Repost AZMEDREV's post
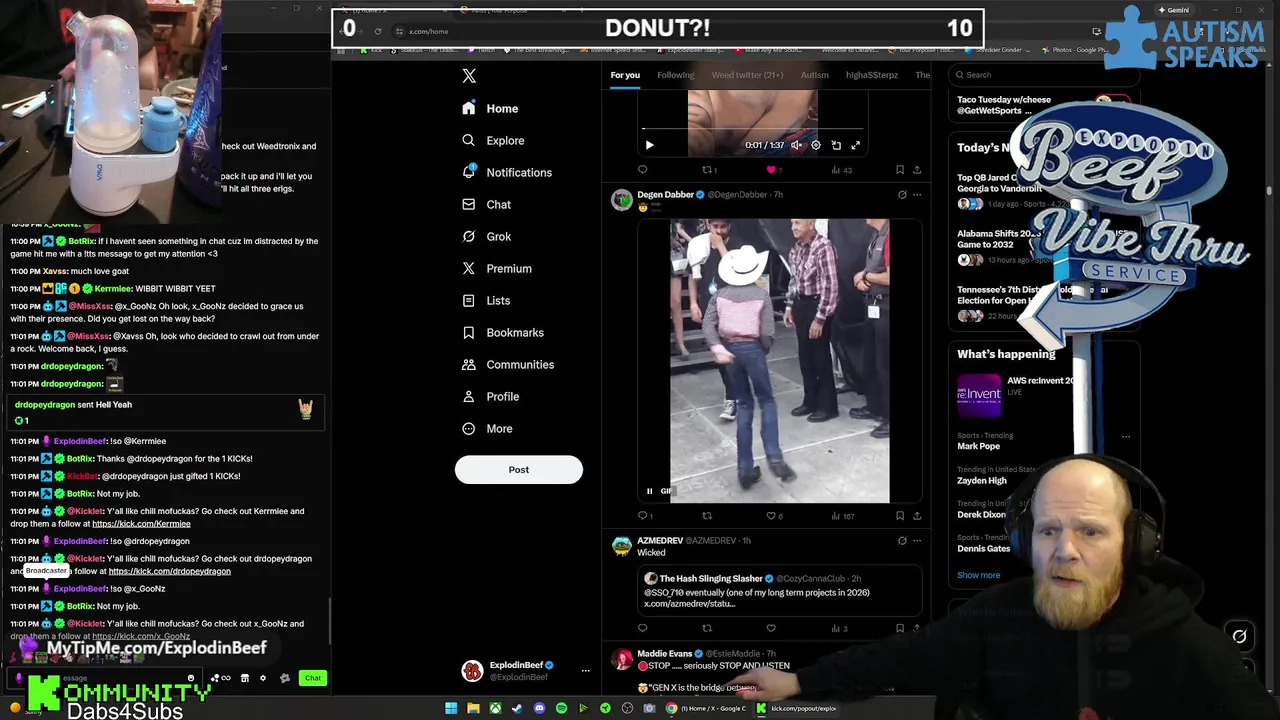Screen dimensions: 1280x720 click(707, 628)
